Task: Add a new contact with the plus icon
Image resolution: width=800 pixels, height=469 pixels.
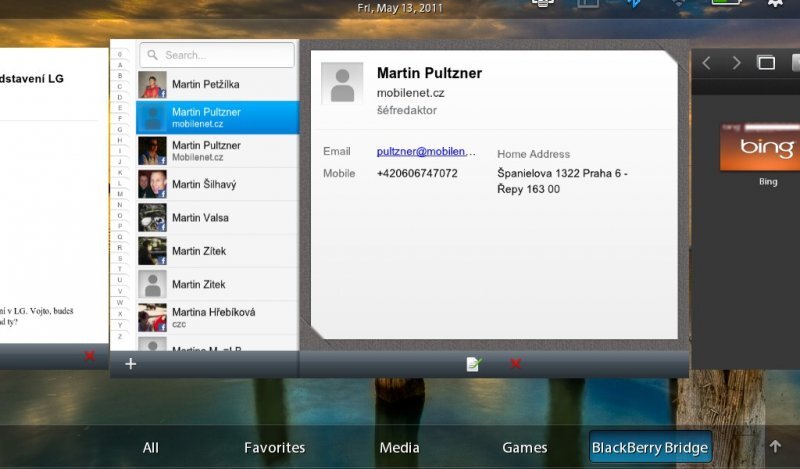Action: pyautogui.click(x=131, y=363)
